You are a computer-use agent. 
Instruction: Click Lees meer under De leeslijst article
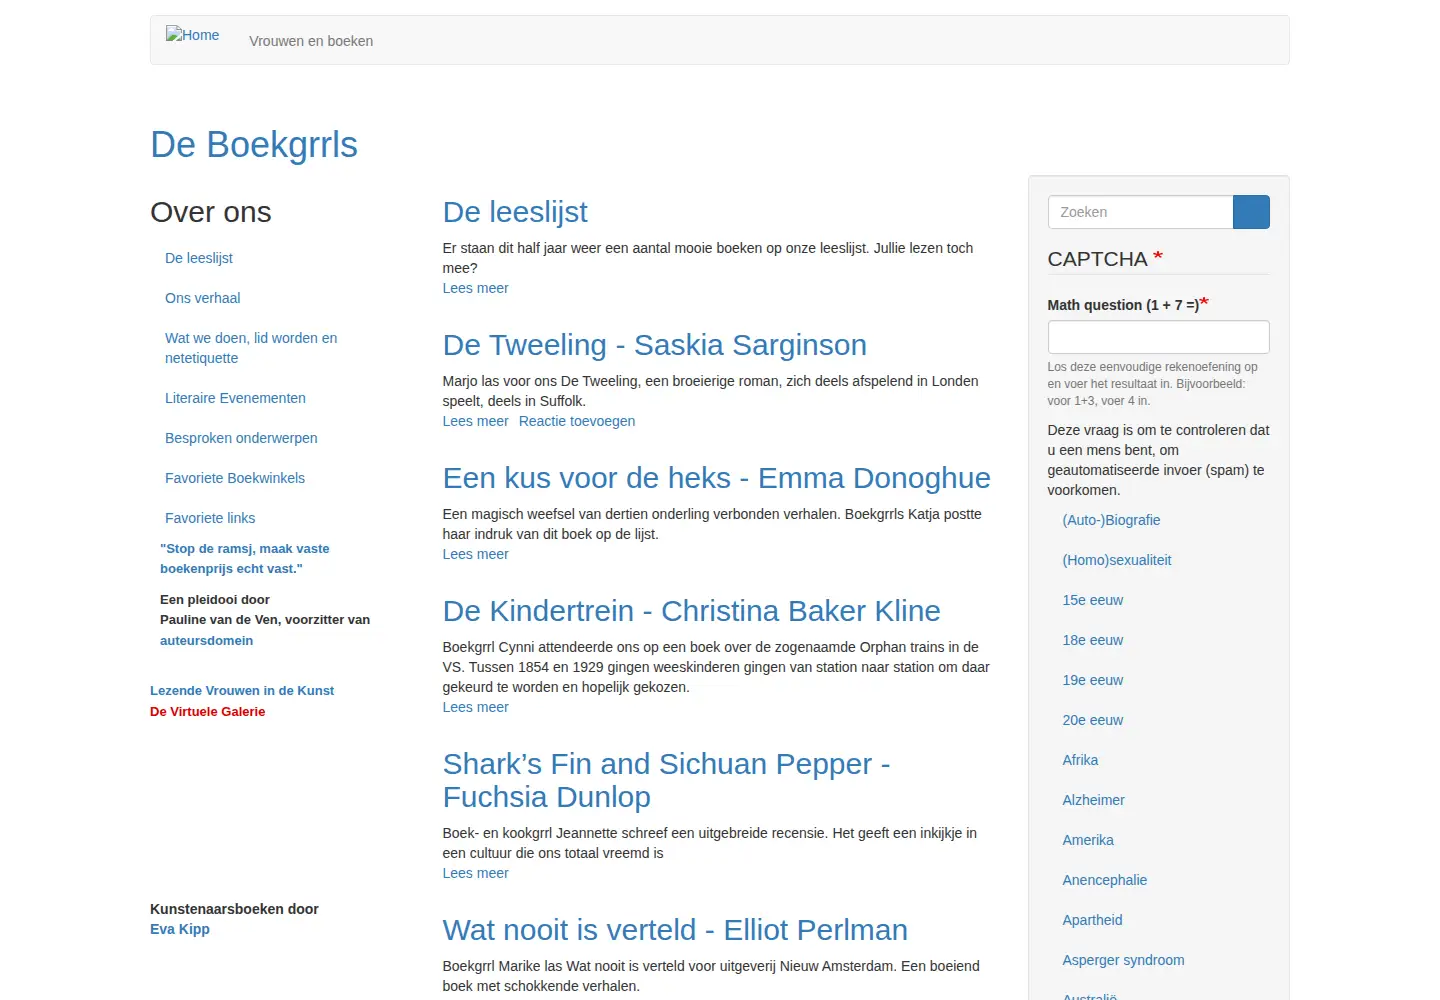476,288
